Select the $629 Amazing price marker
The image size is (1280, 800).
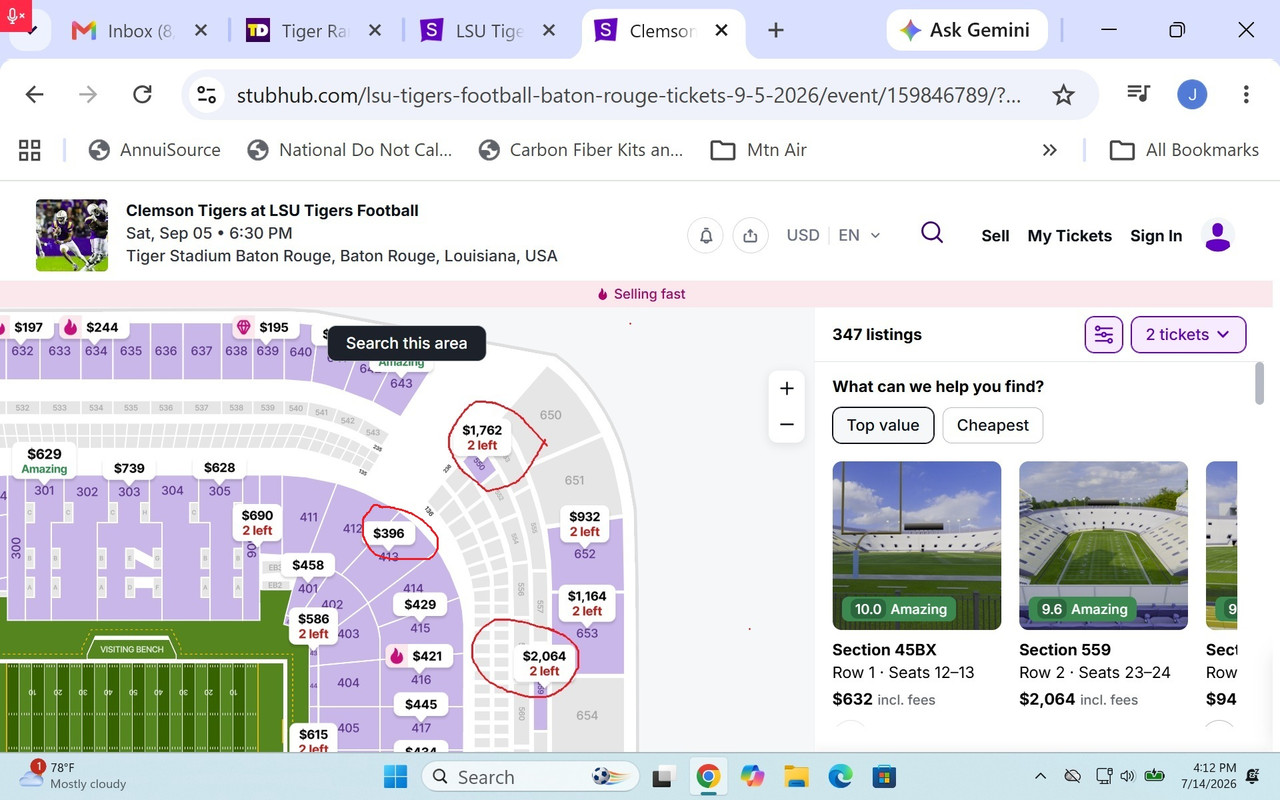click(44, 461)
